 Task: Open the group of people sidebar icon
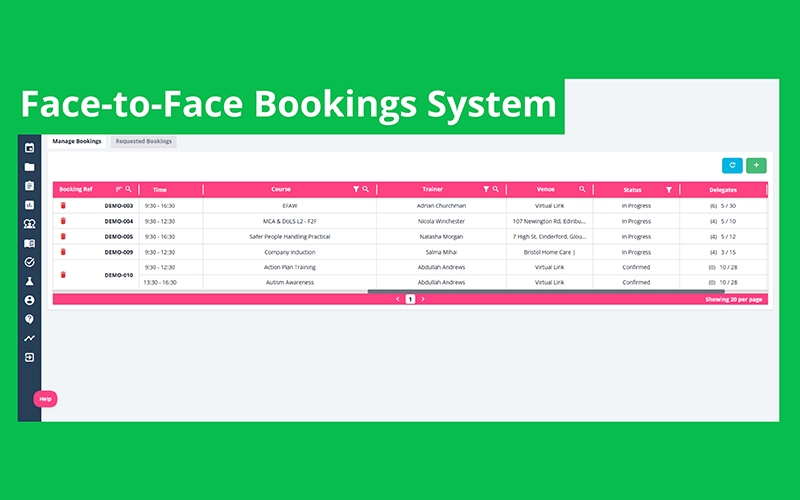tap(30, 224)
